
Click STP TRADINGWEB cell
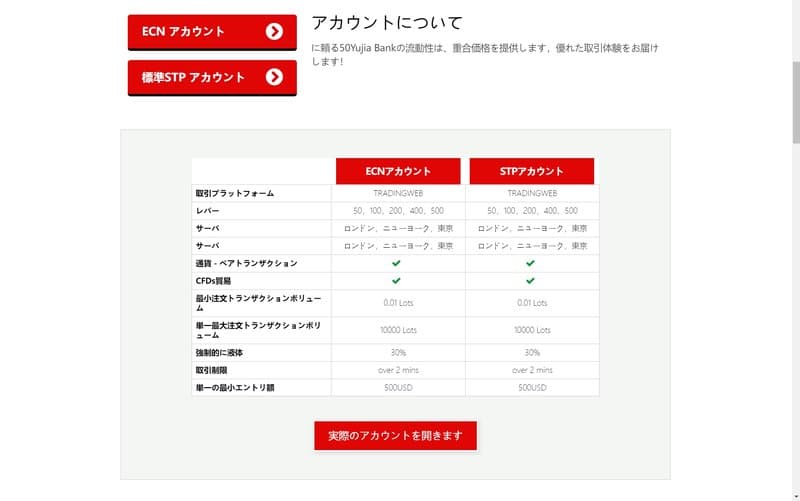click(x=532, y=193)
